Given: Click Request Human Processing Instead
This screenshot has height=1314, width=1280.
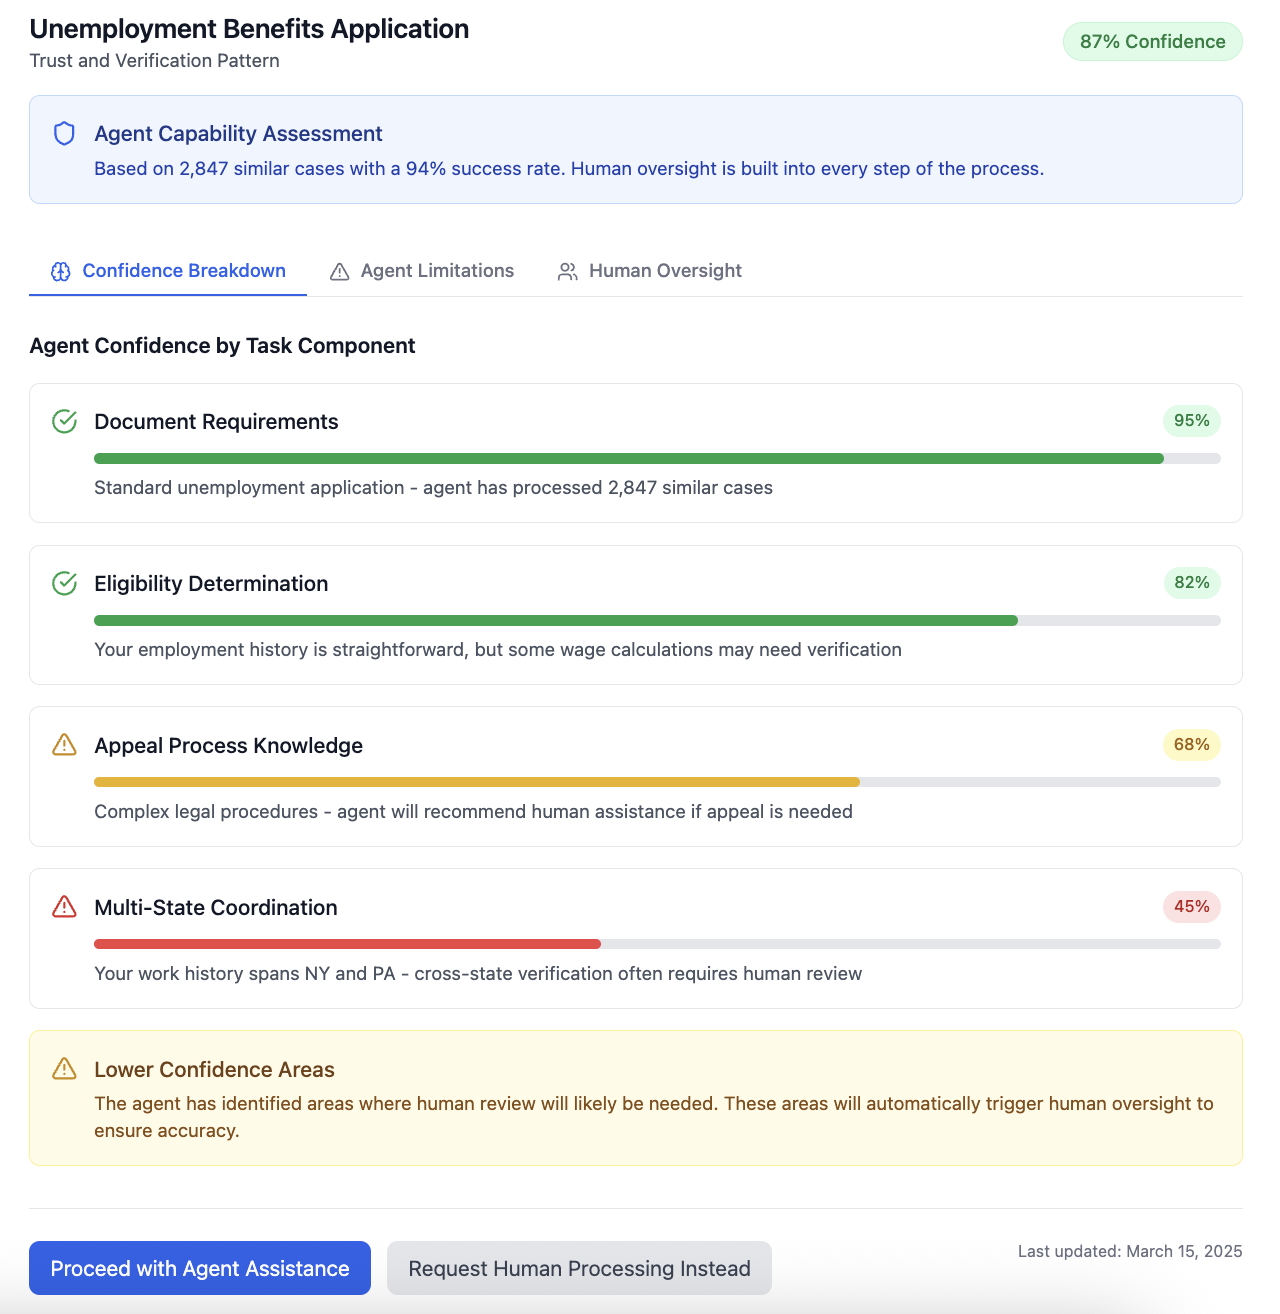Looking at the screenshot, I should [x=578, y=1267].
